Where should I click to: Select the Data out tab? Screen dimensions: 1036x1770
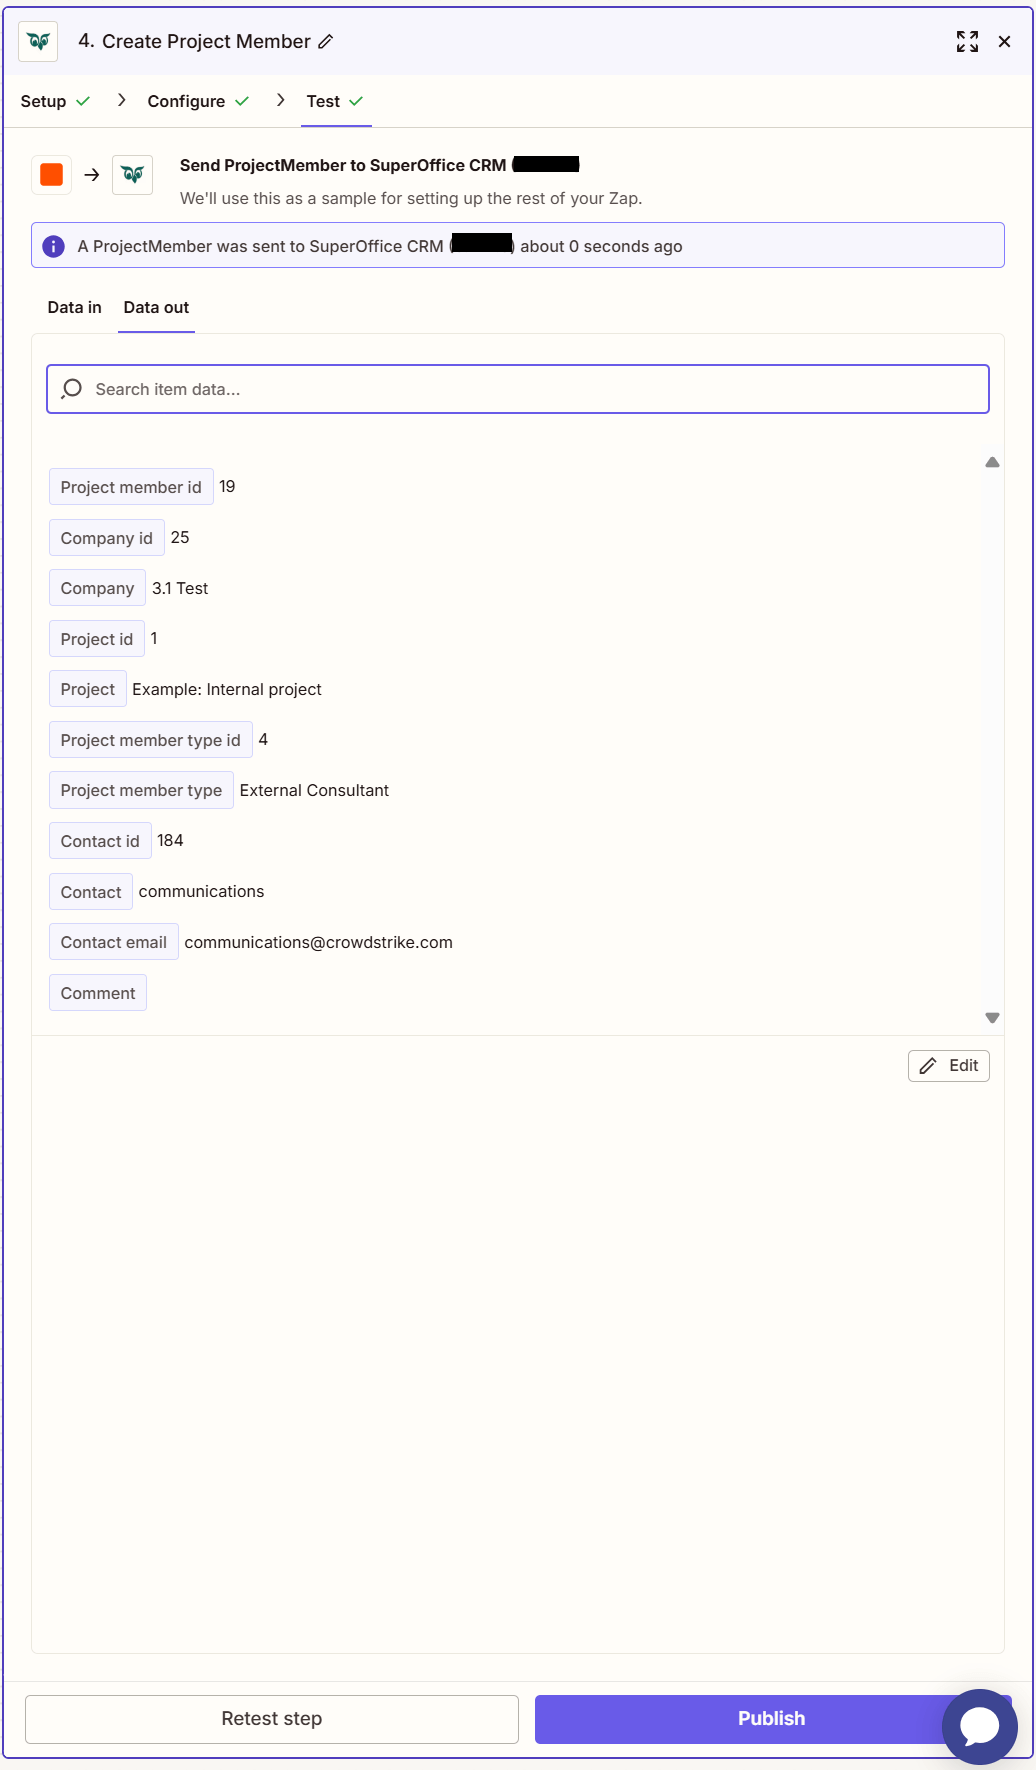pyautogui.click(x=156, y=307)
